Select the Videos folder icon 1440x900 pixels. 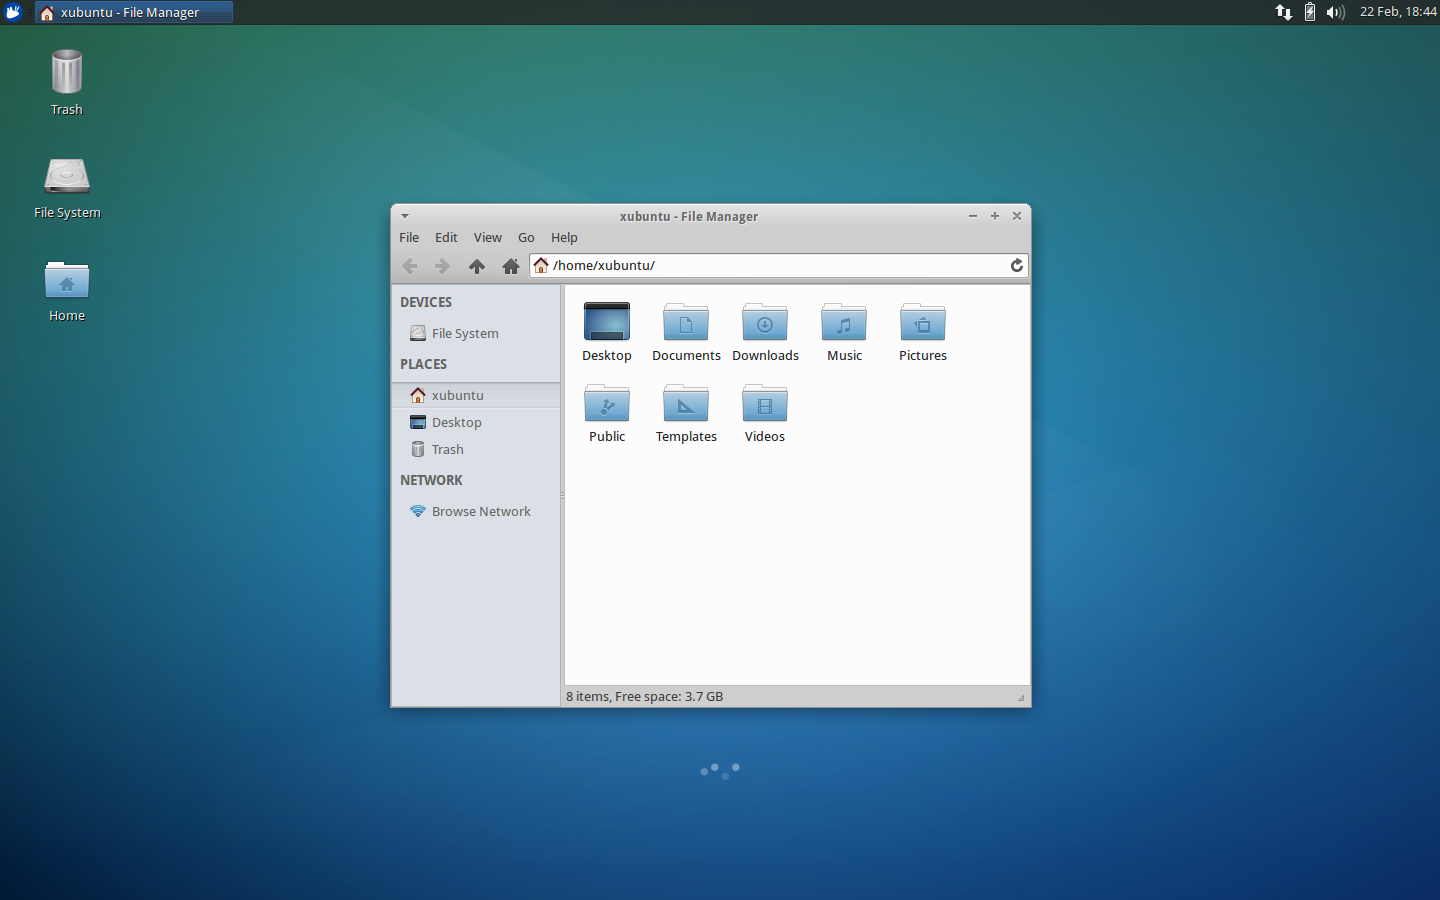[765, 405]
